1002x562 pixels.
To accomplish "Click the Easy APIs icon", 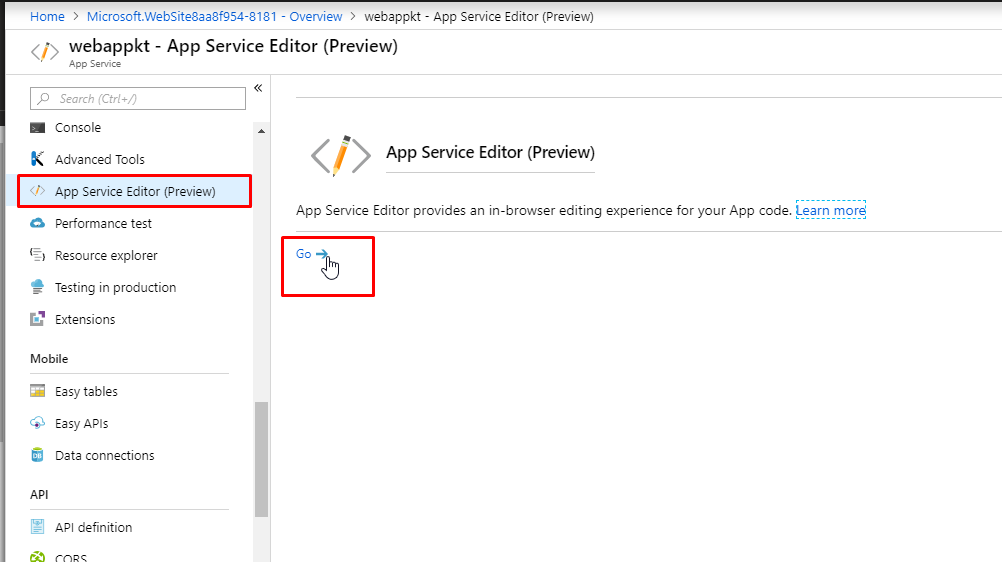I will 38,423.
